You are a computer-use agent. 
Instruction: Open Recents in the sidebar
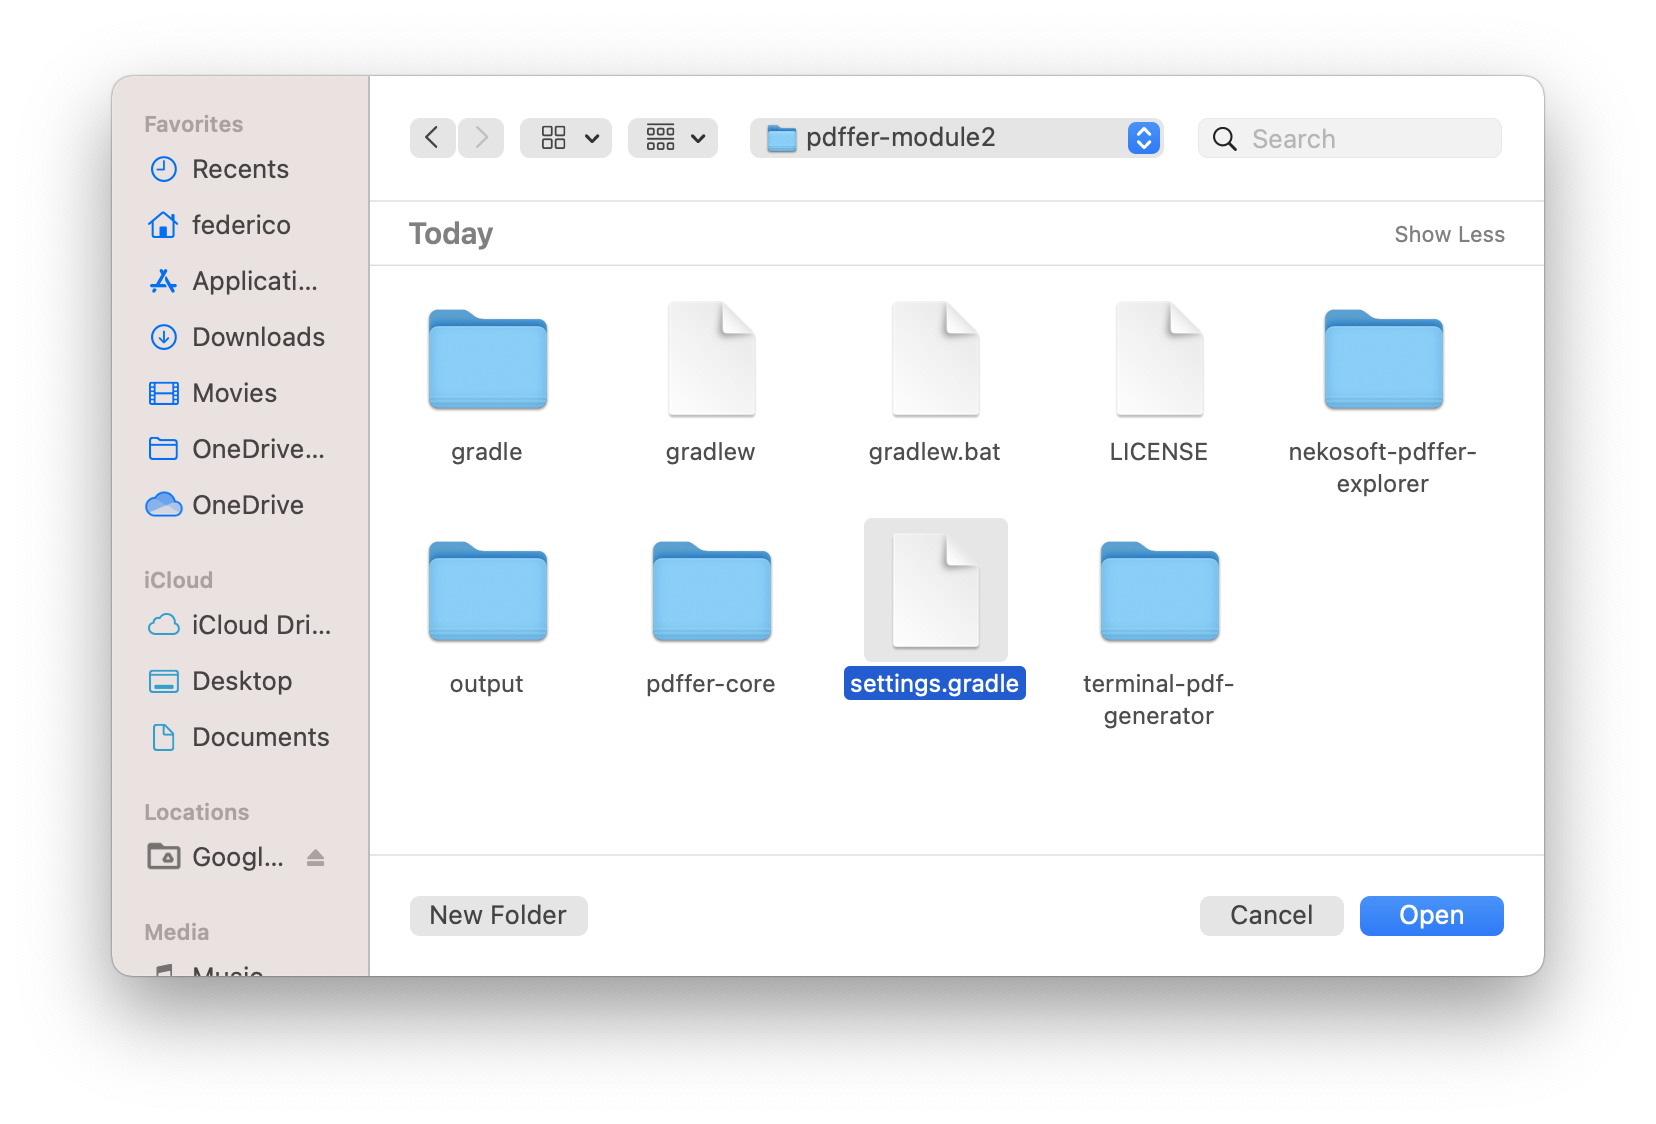pos(240,169)
